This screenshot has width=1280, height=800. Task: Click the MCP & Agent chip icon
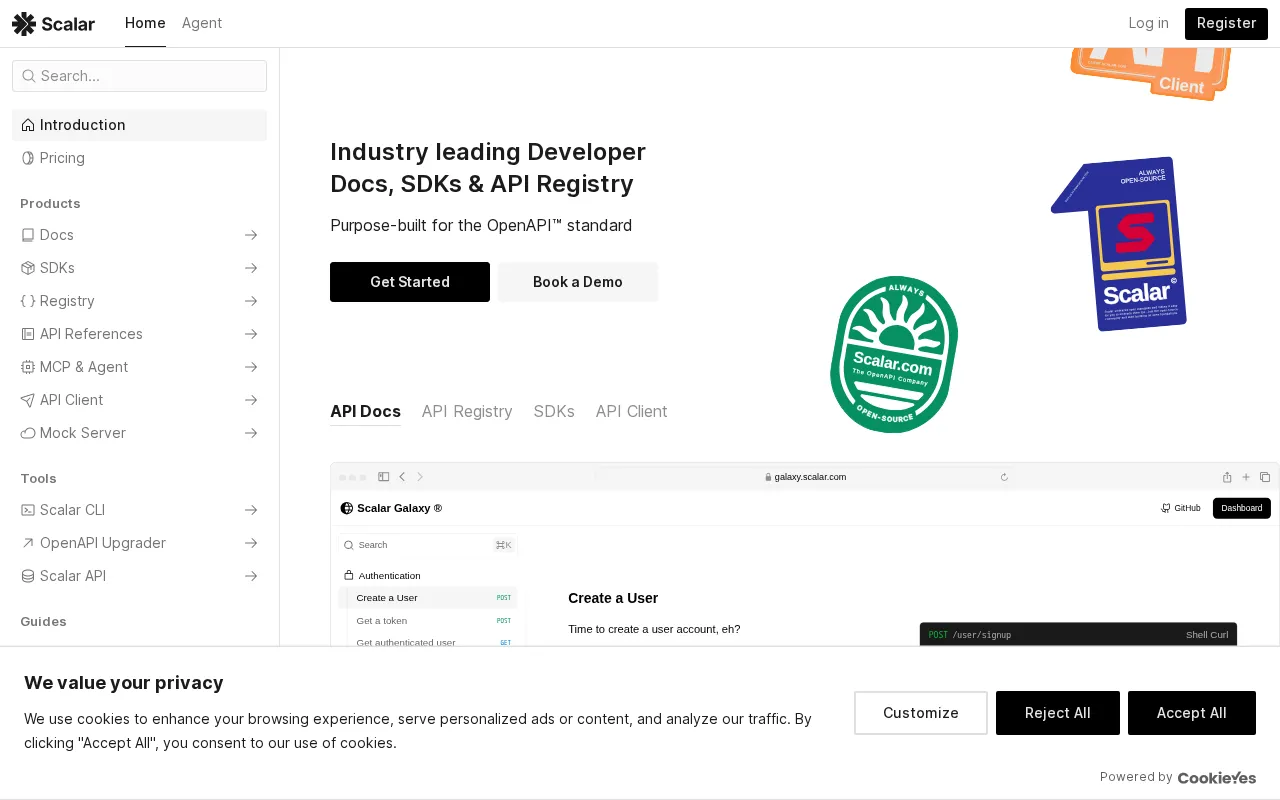(28, 367)
